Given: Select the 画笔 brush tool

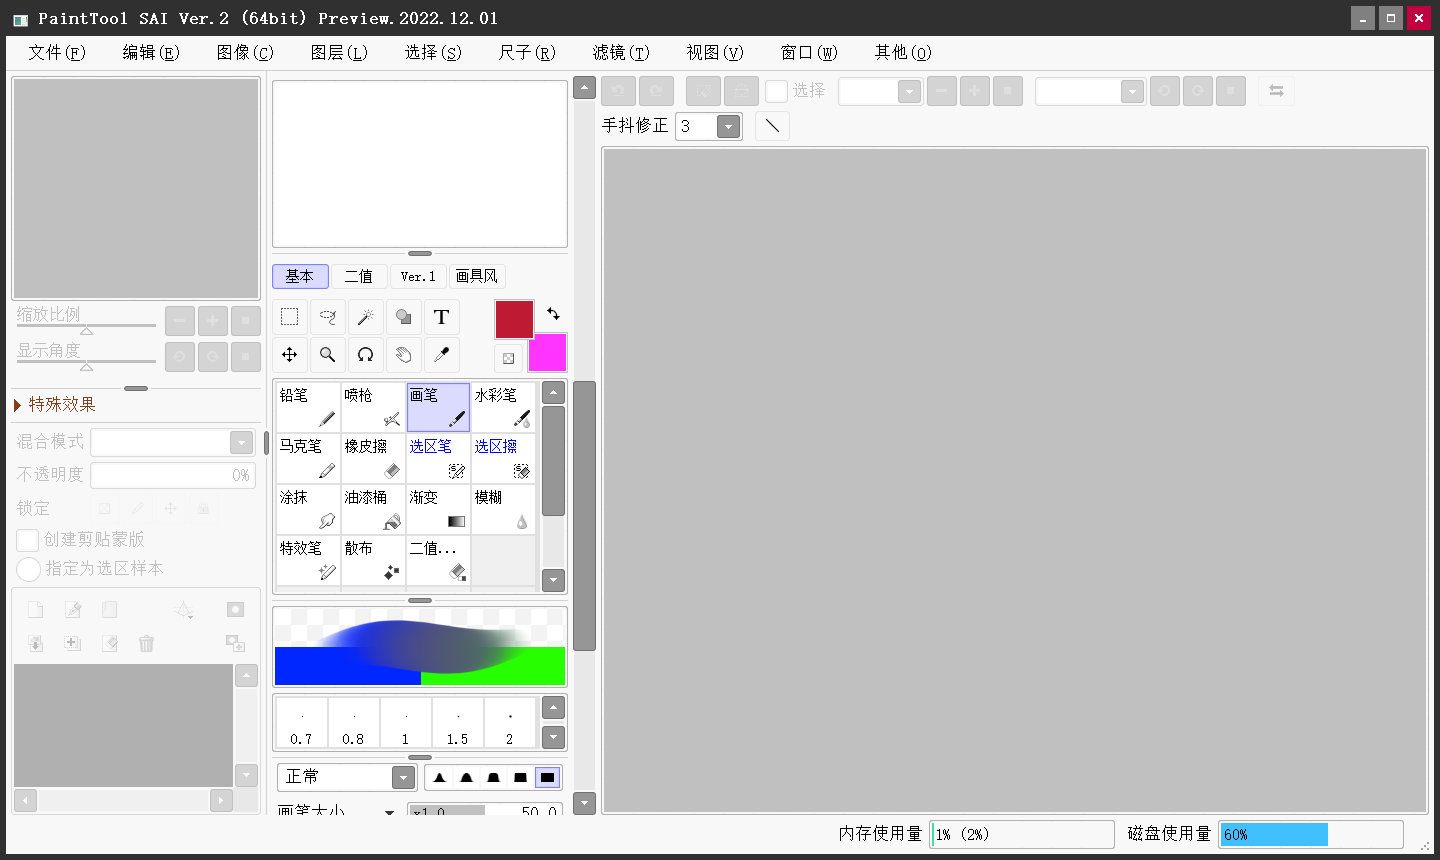Looking at the screenshot, I should point(438,408).
